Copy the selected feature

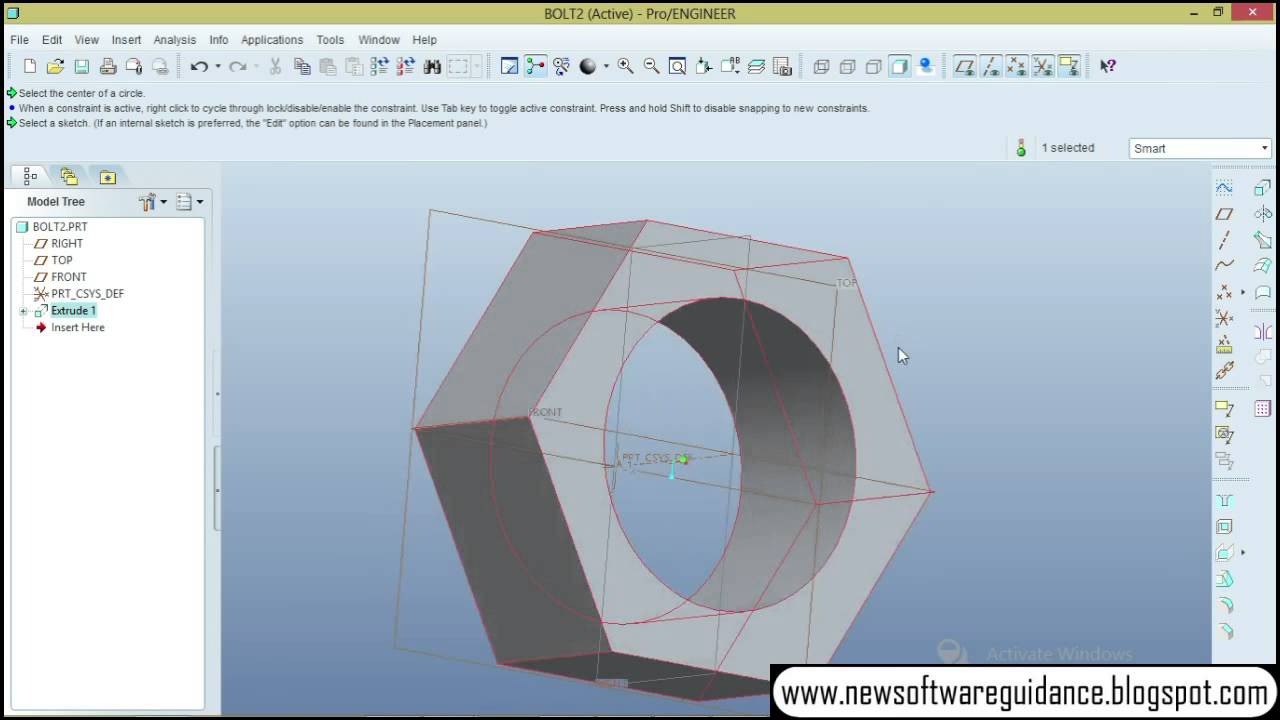click(302, 66)
